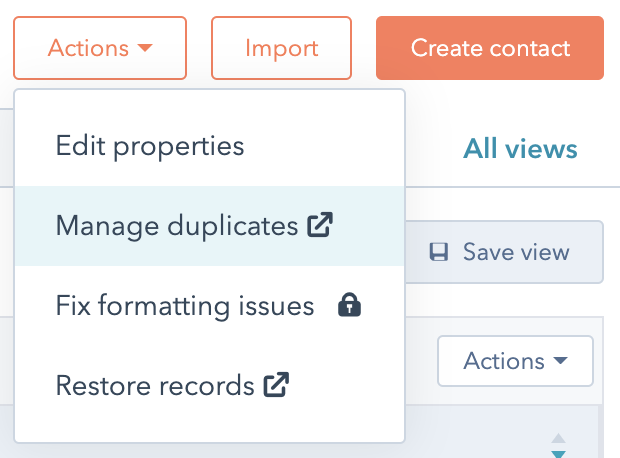Click the Create contact button
This screenshot has width=620, height=458.
point(490,48)
